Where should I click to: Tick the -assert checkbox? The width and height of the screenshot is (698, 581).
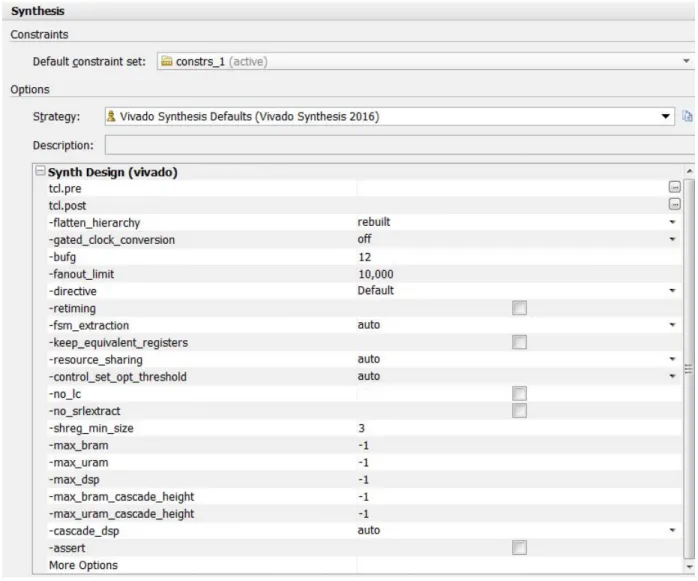click(x=519, y=547)
